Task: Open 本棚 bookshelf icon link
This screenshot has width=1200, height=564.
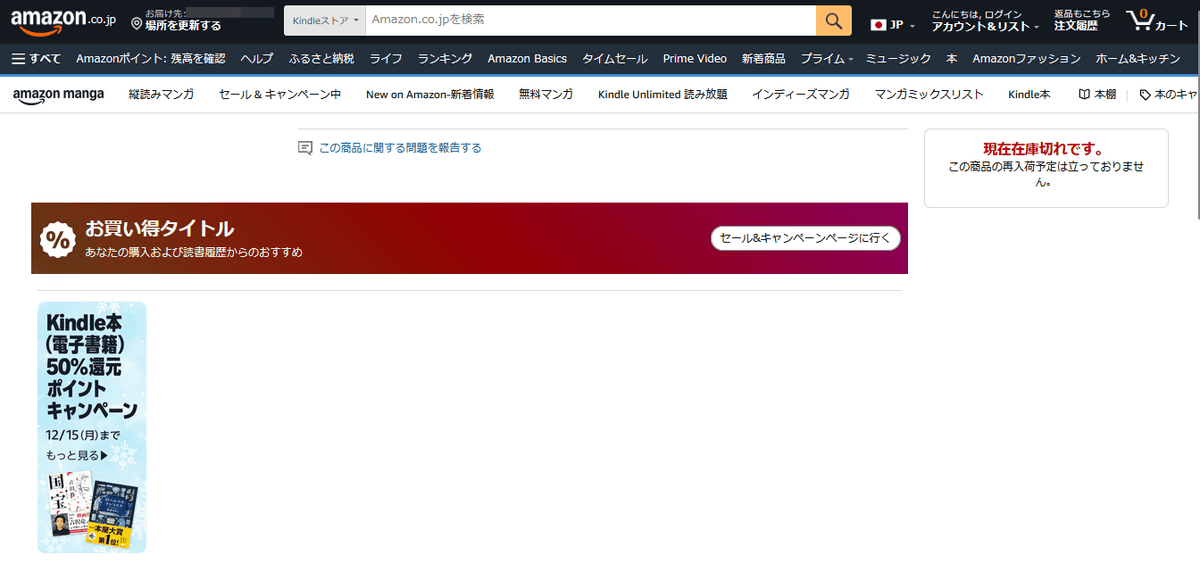Action: [x=1096, y=95]
